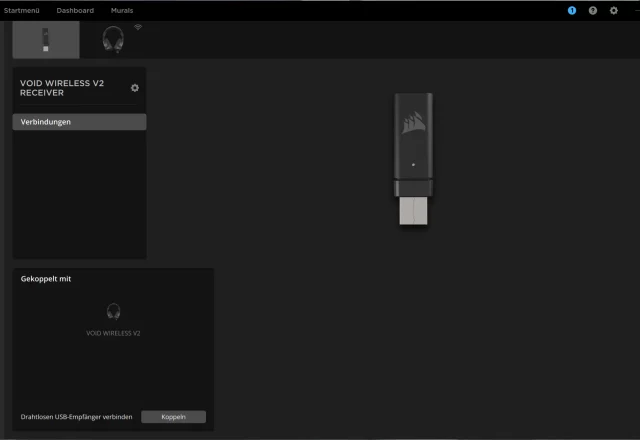
Task: Select Verbindungen in the side panel
Action: point(79,122)
